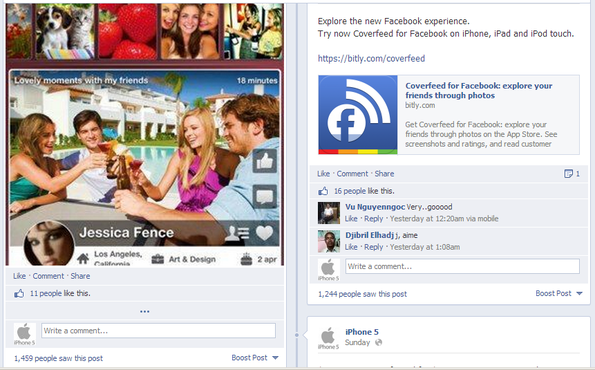Click the Apple avatar beside right comment box
The image size is (595, 370).
click(x=328, y=269)
